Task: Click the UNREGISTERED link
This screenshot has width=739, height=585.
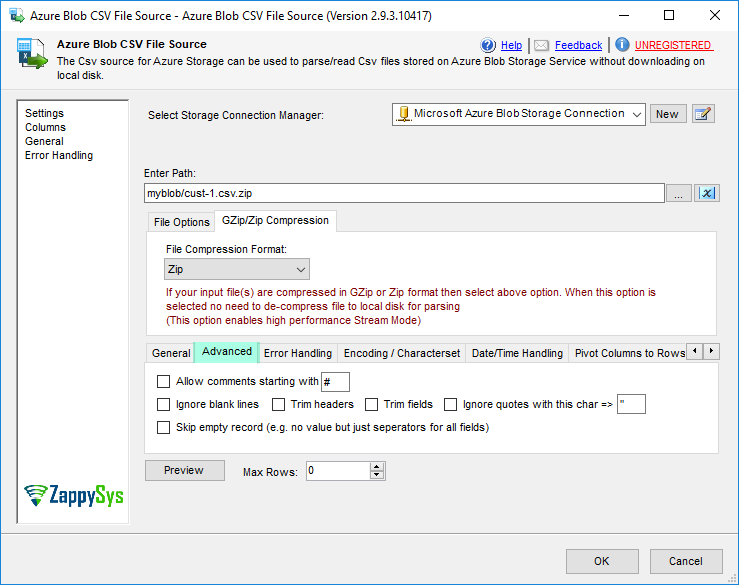Action: point(673,45)
